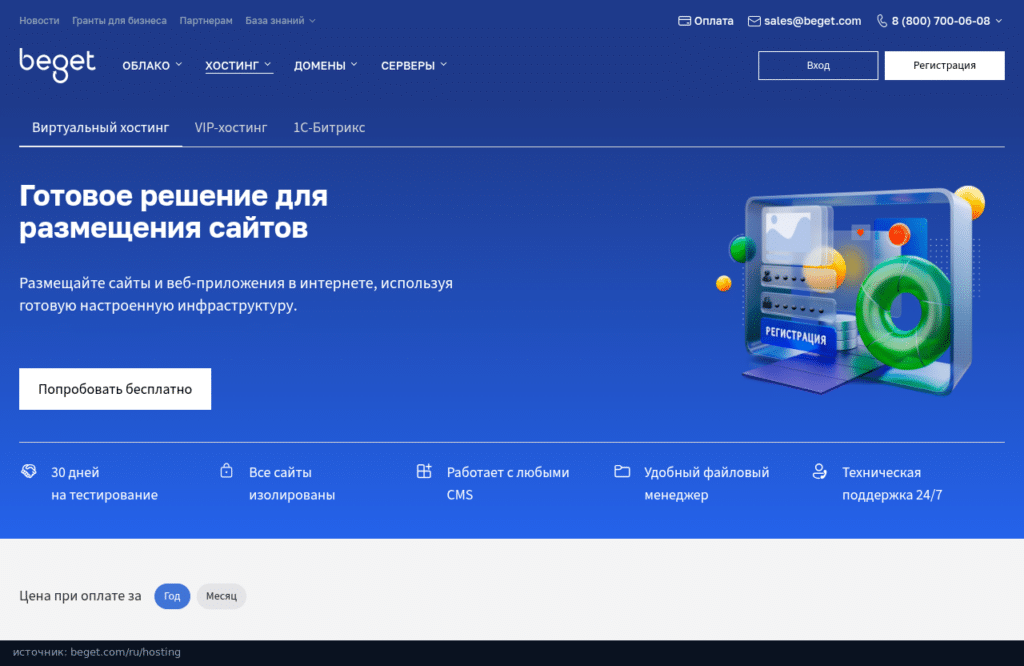This screenshot has height=666, width=1024.
Task: Click the CMS grid icon
Action: coord(424,471)
